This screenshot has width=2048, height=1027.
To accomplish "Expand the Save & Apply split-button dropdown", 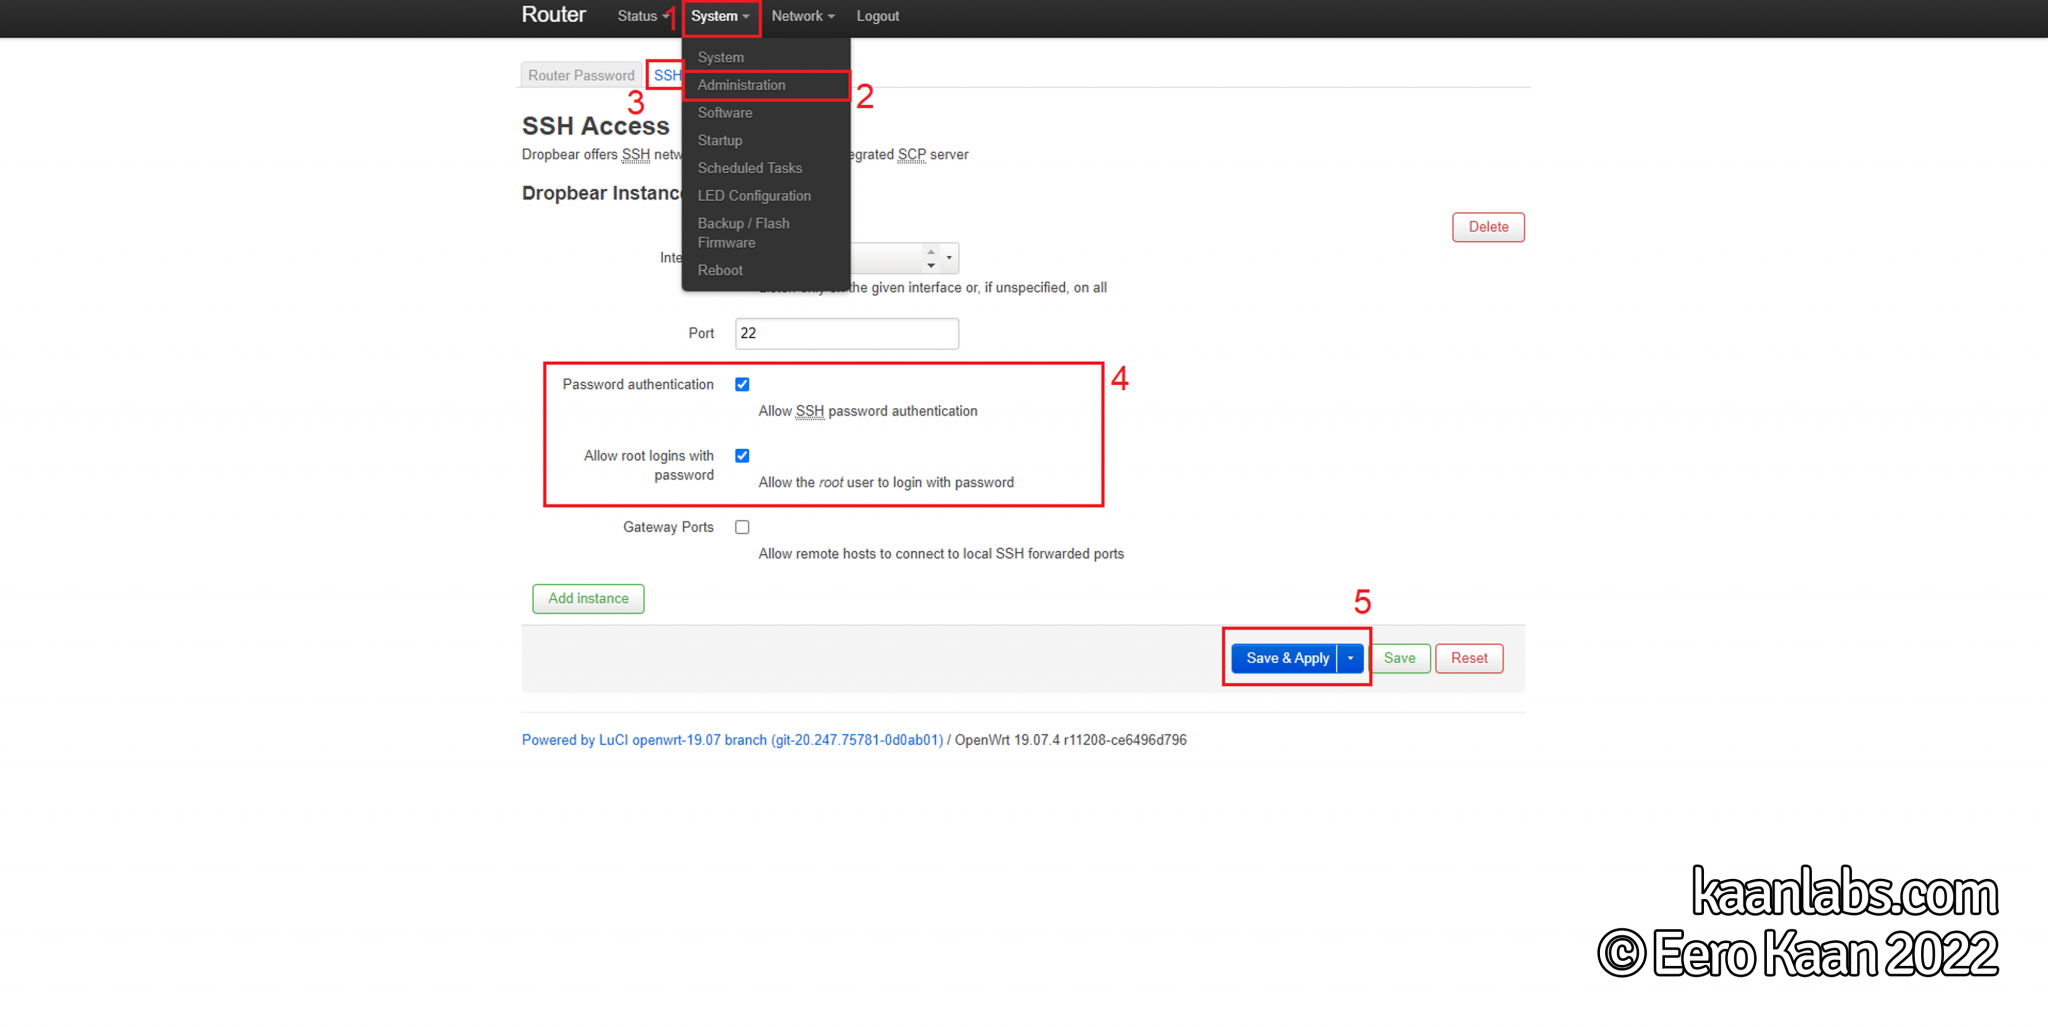I will [x=1350, y=658].
